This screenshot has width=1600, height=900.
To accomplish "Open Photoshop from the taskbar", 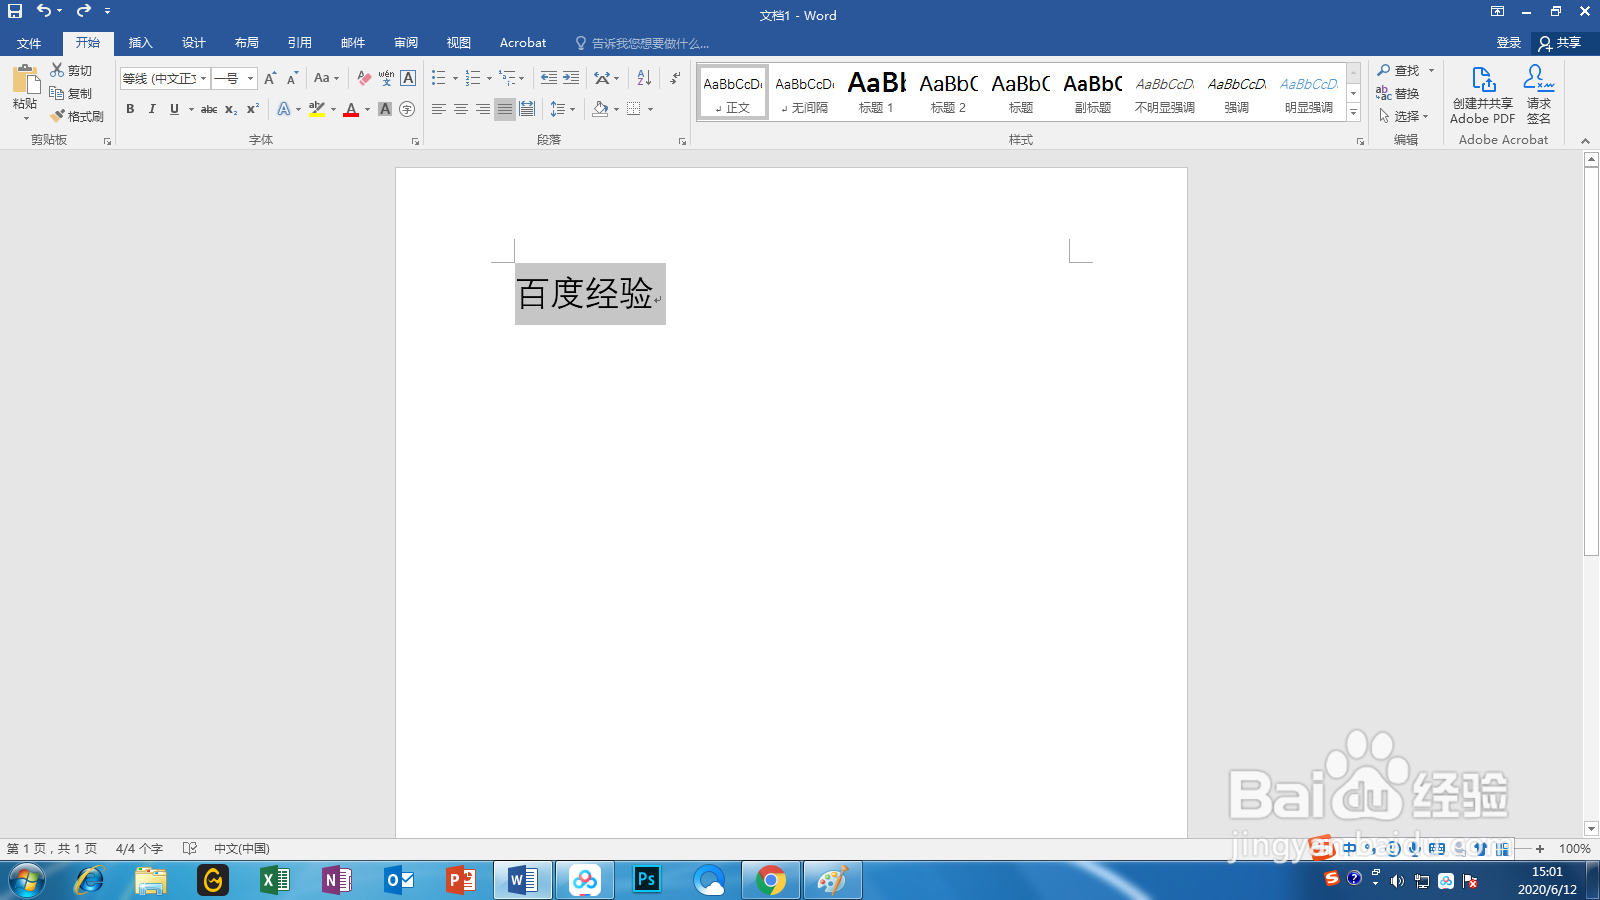I will tap(645, 880).
